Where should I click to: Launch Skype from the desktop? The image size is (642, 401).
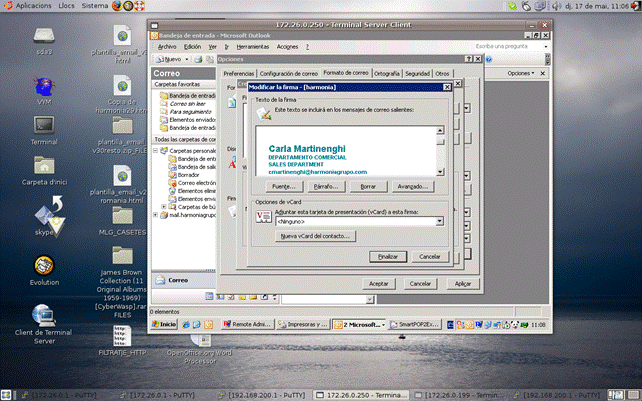[44, 217]
